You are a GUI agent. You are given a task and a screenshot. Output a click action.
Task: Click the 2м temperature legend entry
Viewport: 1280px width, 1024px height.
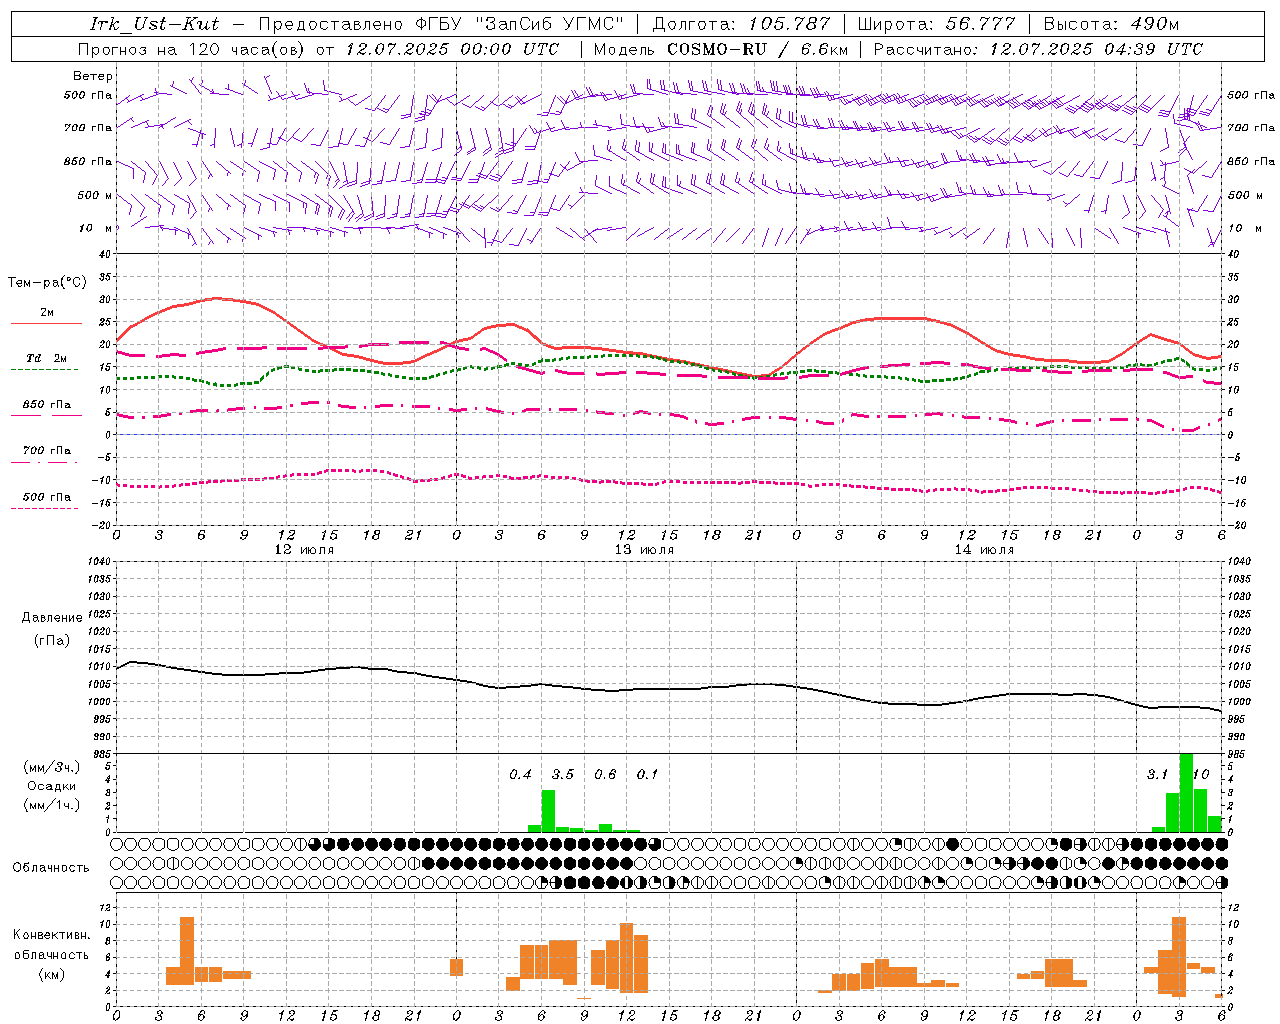[47, 313]
